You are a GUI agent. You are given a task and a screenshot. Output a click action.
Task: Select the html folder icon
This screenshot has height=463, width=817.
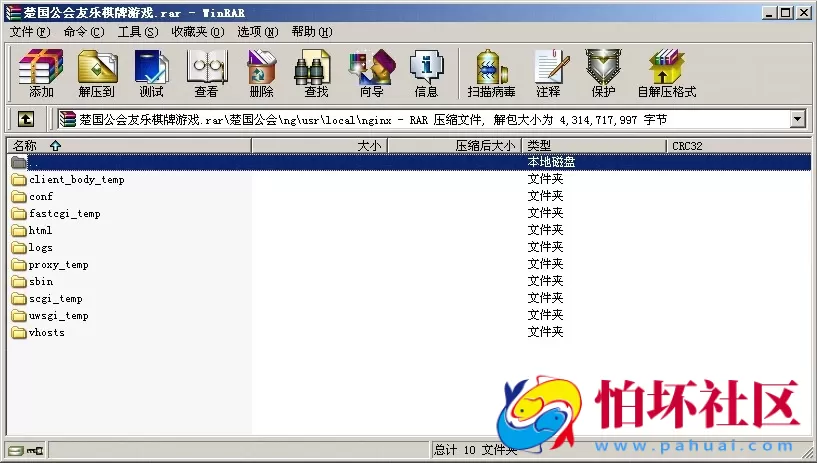click(x=19, y=231)
